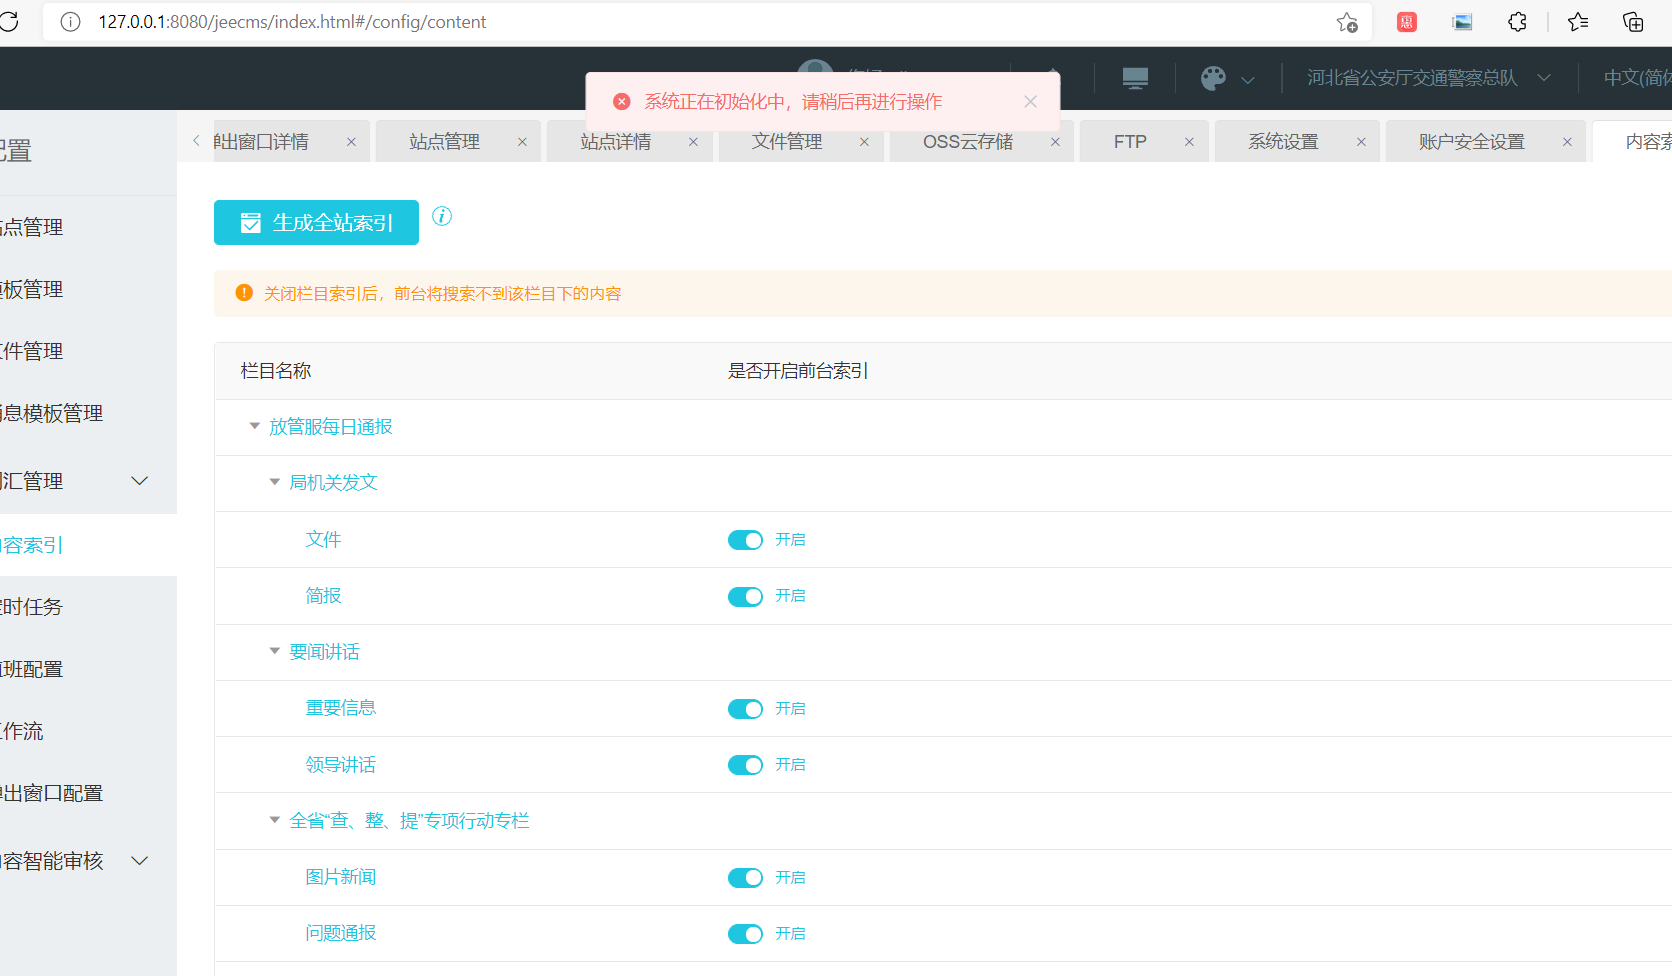Viewport: 1672px width, 976px height.
Task: Click the 栏目名称 column header
Action: pyautogui.click(x=276, y=371)
